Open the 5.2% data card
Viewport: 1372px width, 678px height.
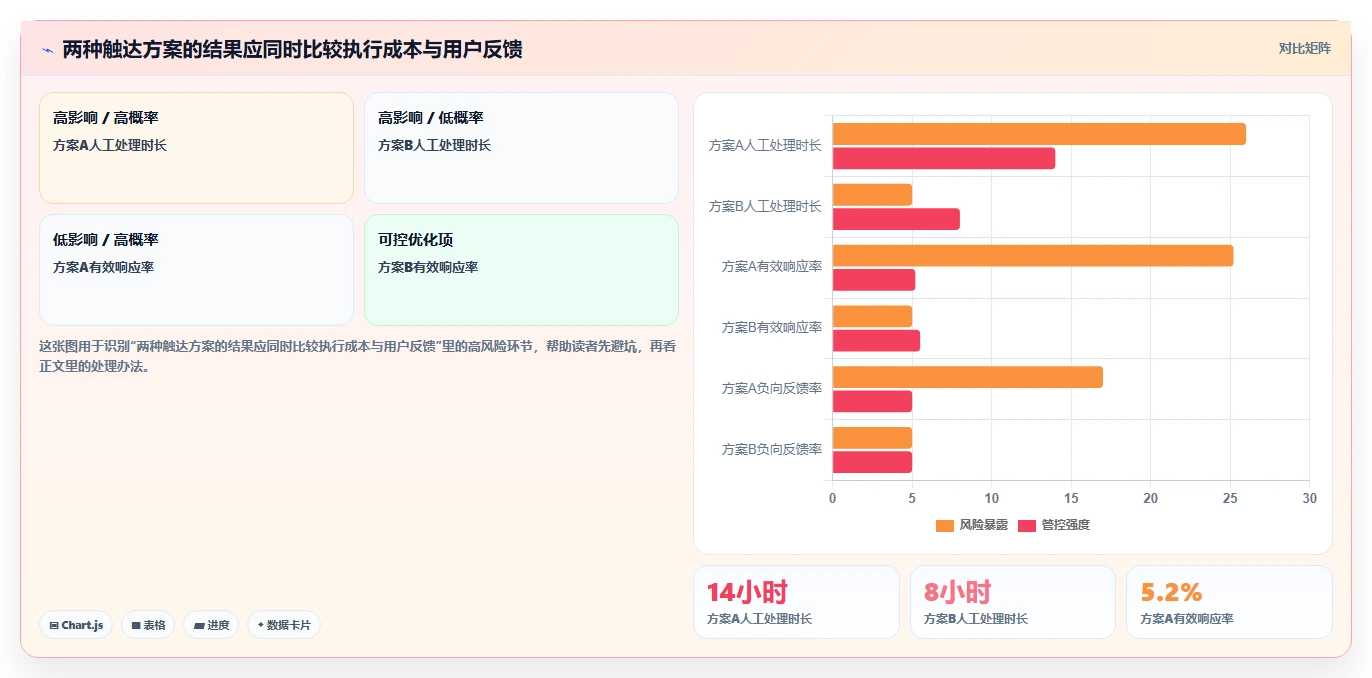(1229, 602)
